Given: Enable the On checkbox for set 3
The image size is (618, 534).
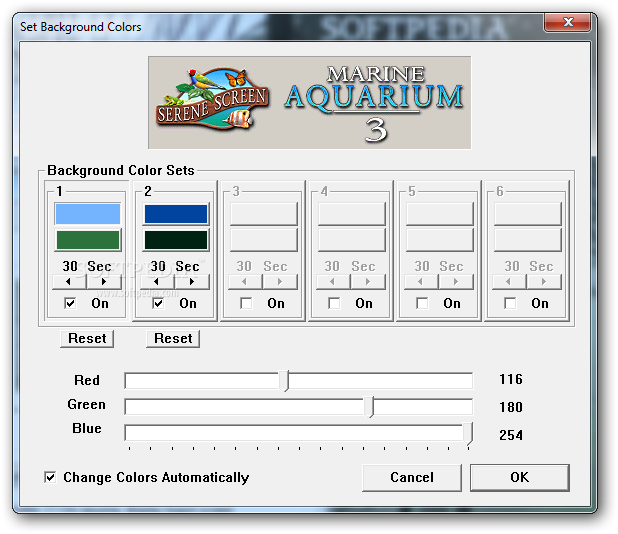Looking at the screenshot, I should [246, 303].
